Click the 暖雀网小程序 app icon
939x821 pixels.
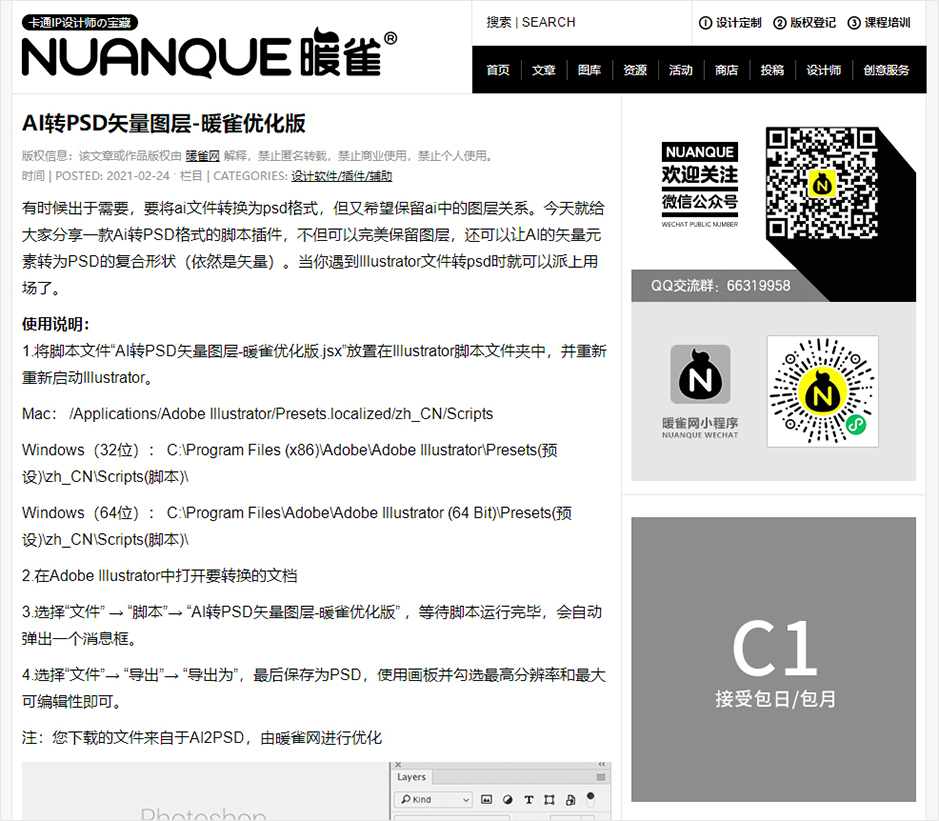pyautogui.click(x=699, y=374)
